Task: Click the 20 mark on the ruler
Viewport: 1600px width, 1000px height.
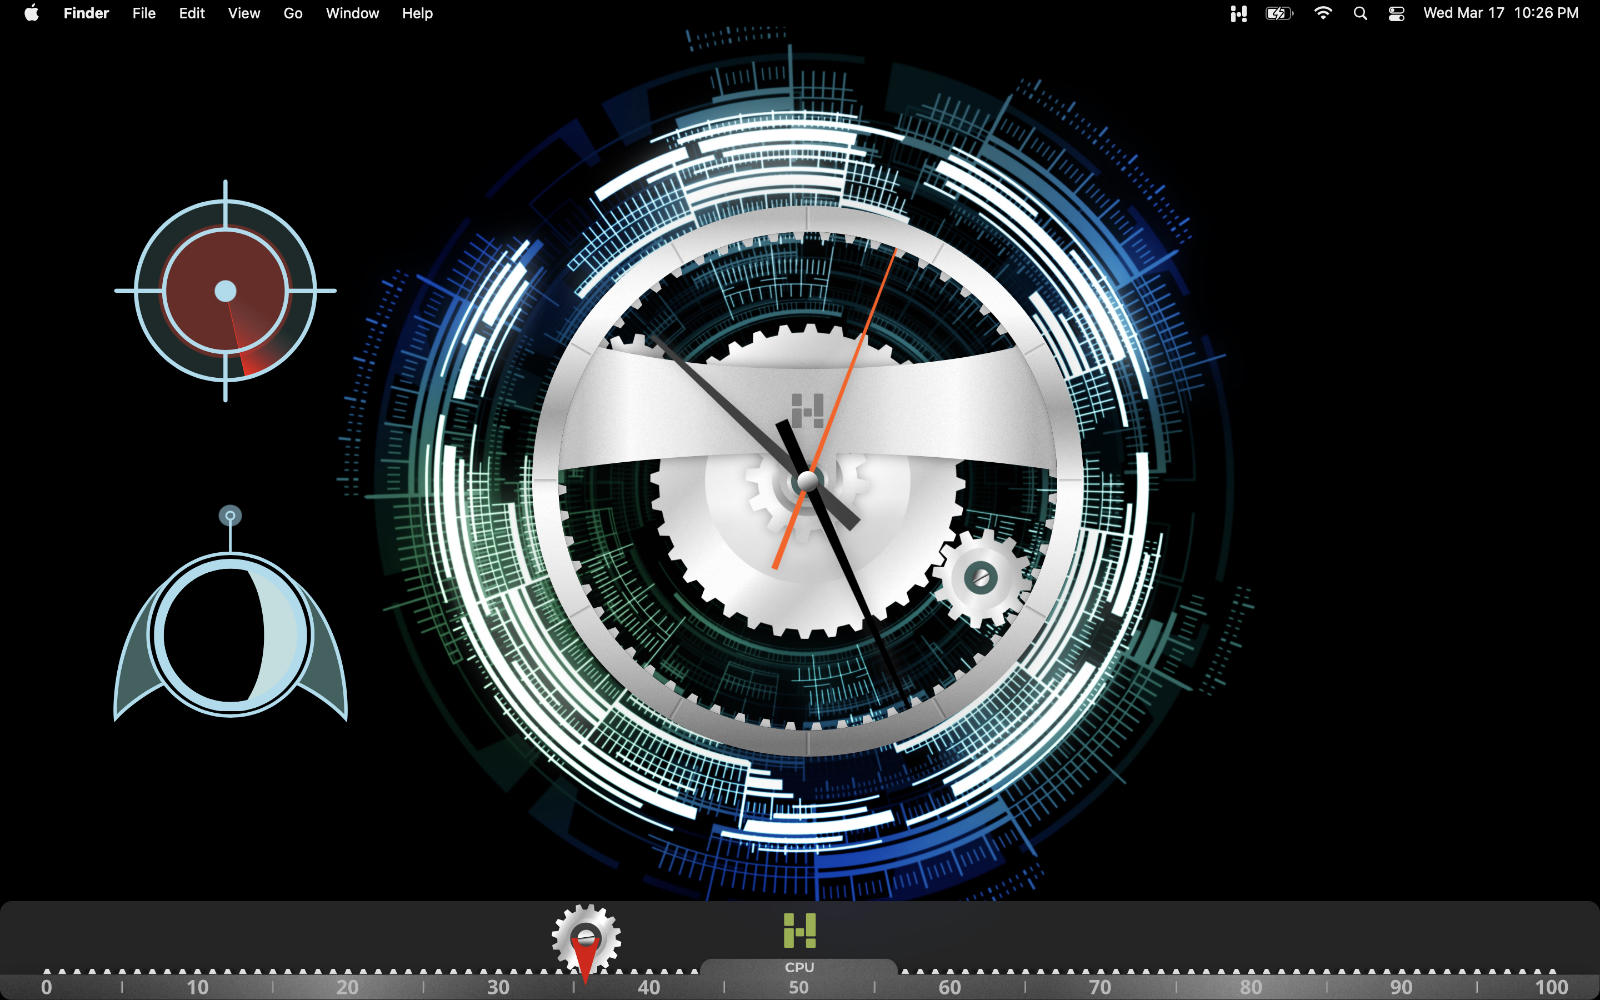Action: pos(347,987)
